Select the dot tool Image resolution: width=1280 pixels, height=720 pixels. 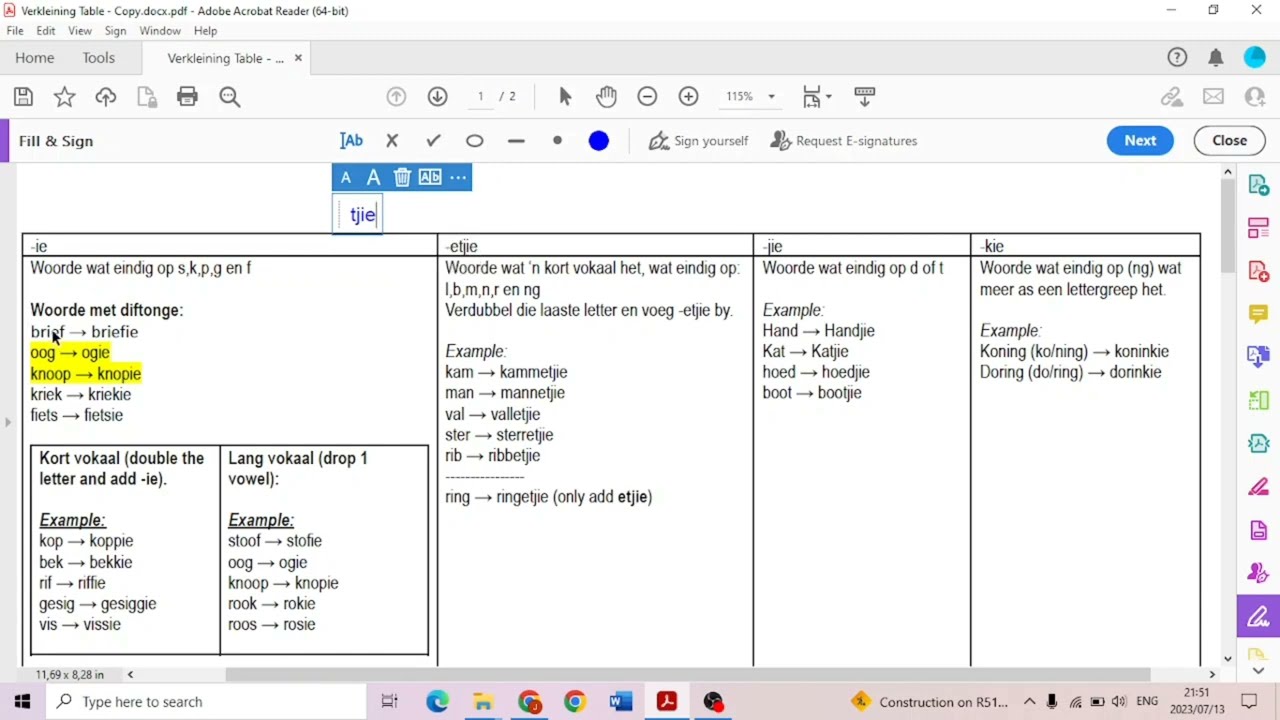point(557,141)
